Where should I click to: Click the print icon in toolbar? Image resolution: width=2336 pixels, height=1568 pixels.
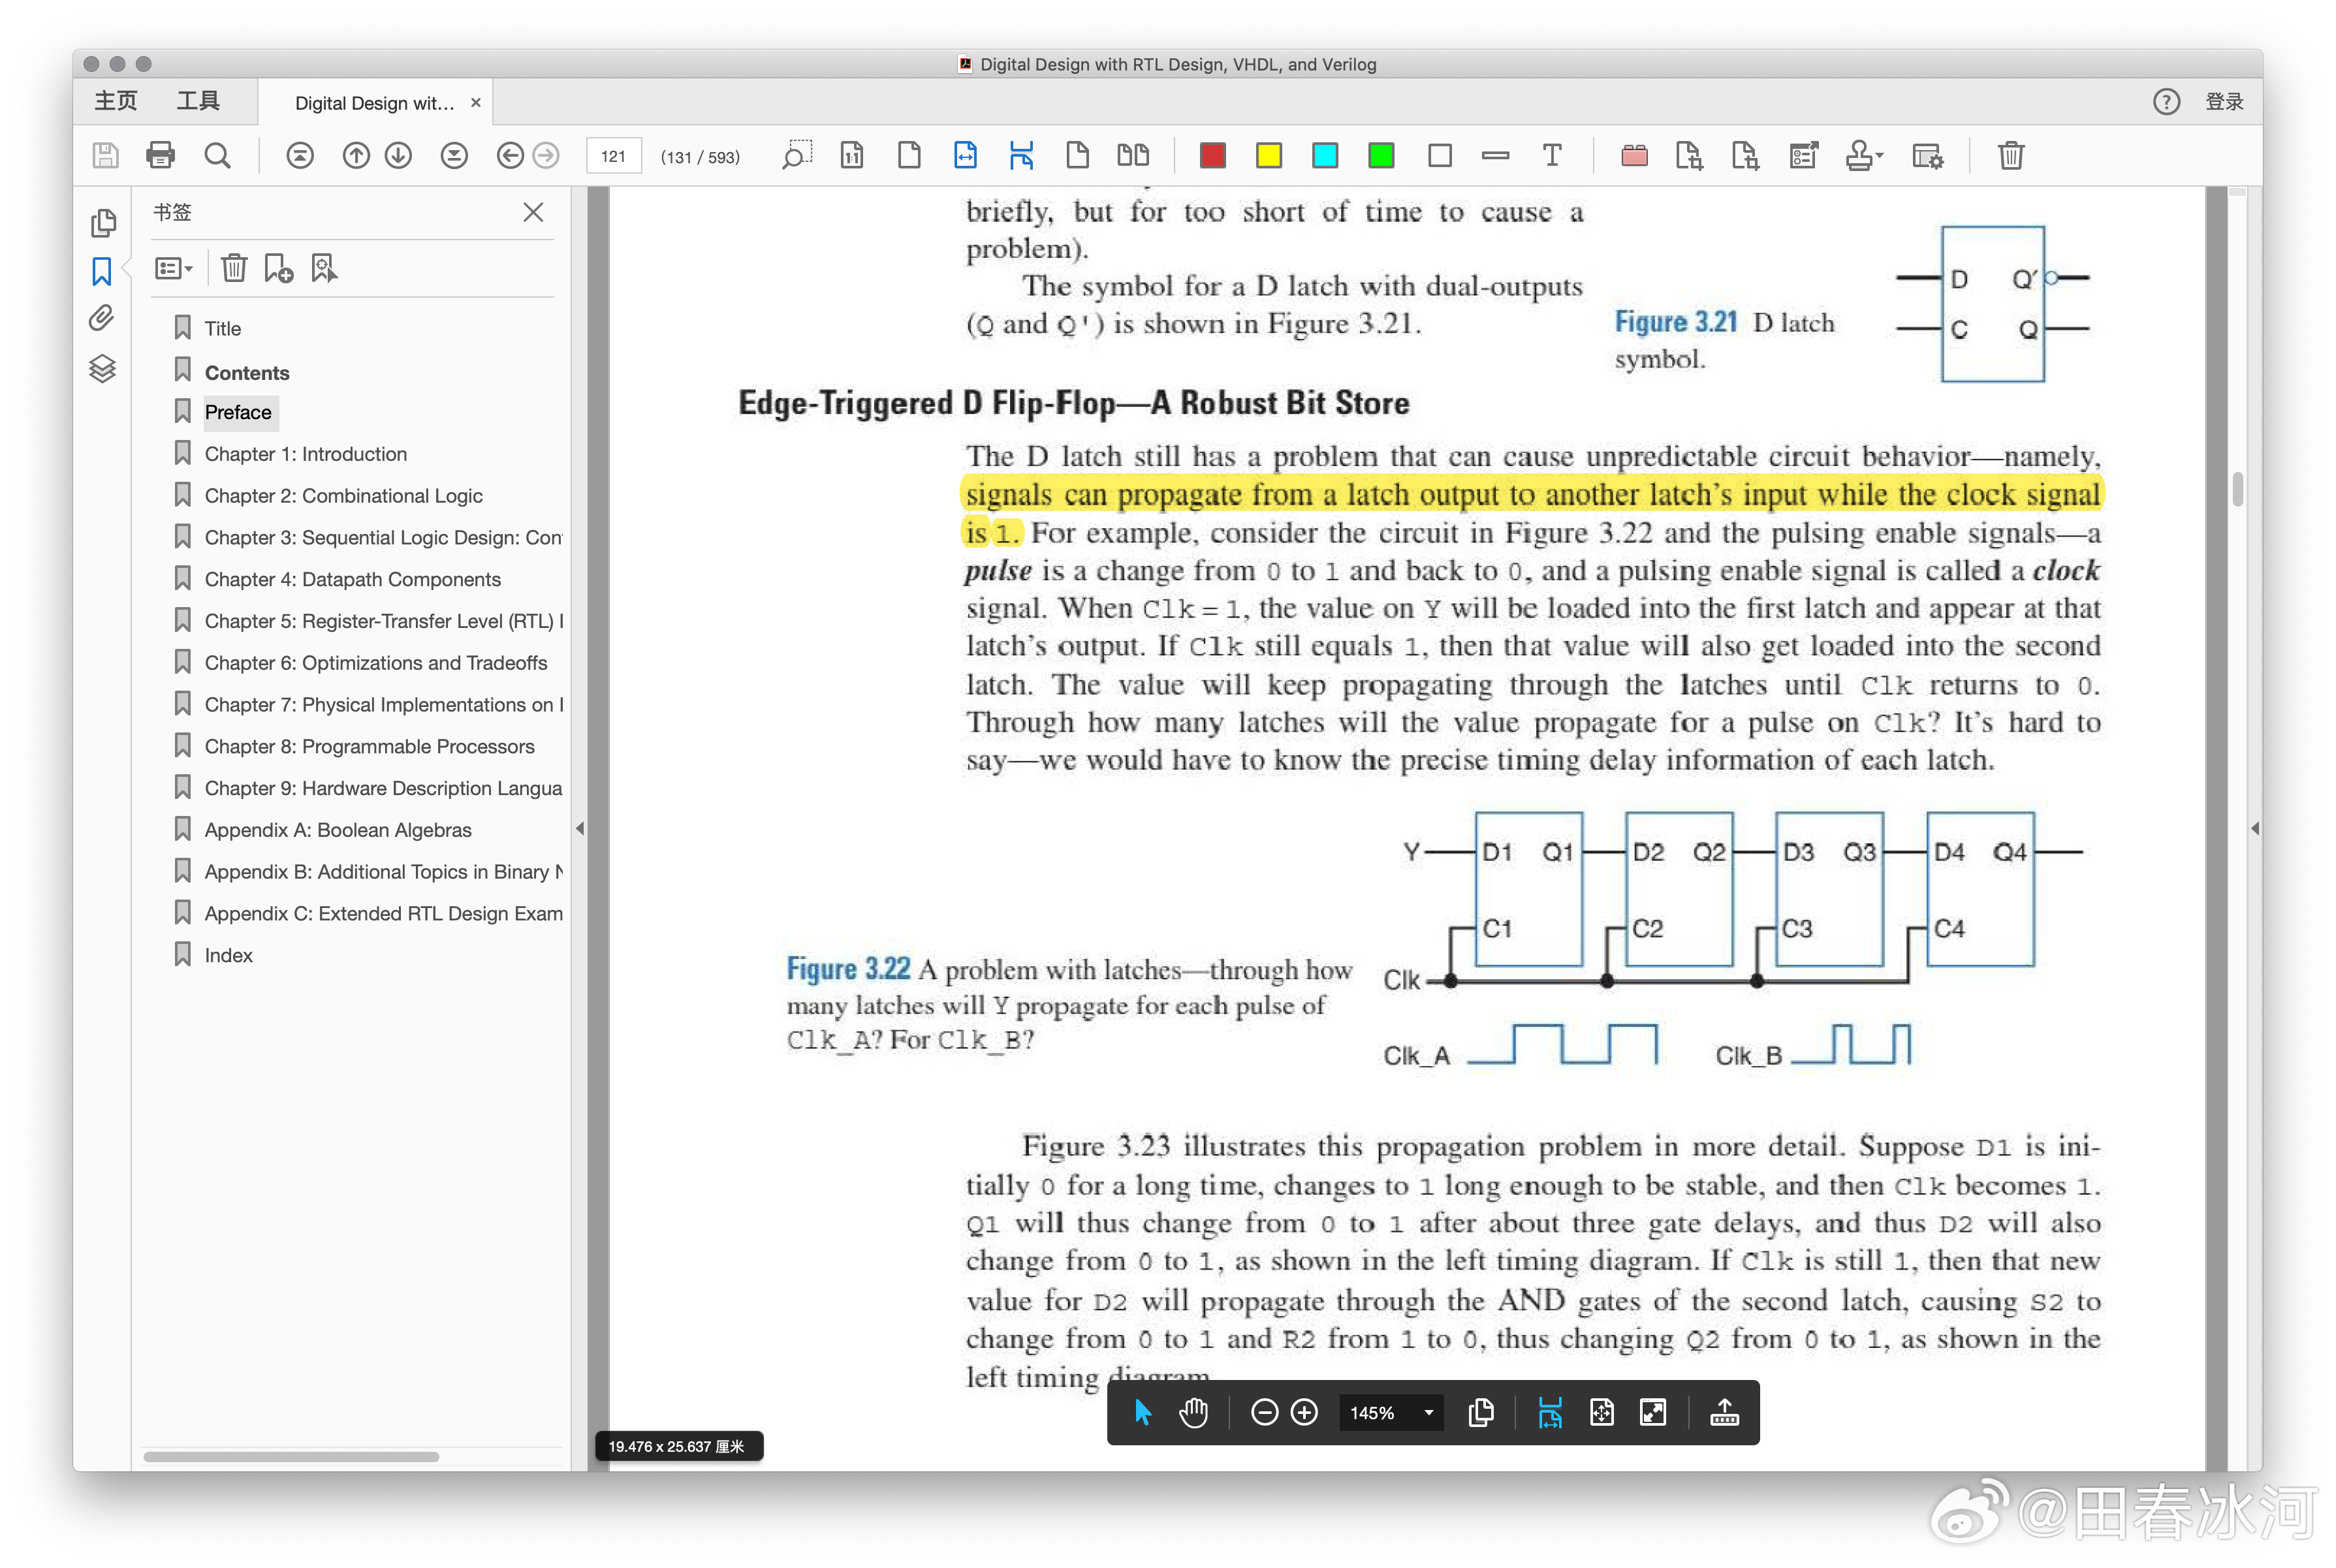[x=160, y=156]
